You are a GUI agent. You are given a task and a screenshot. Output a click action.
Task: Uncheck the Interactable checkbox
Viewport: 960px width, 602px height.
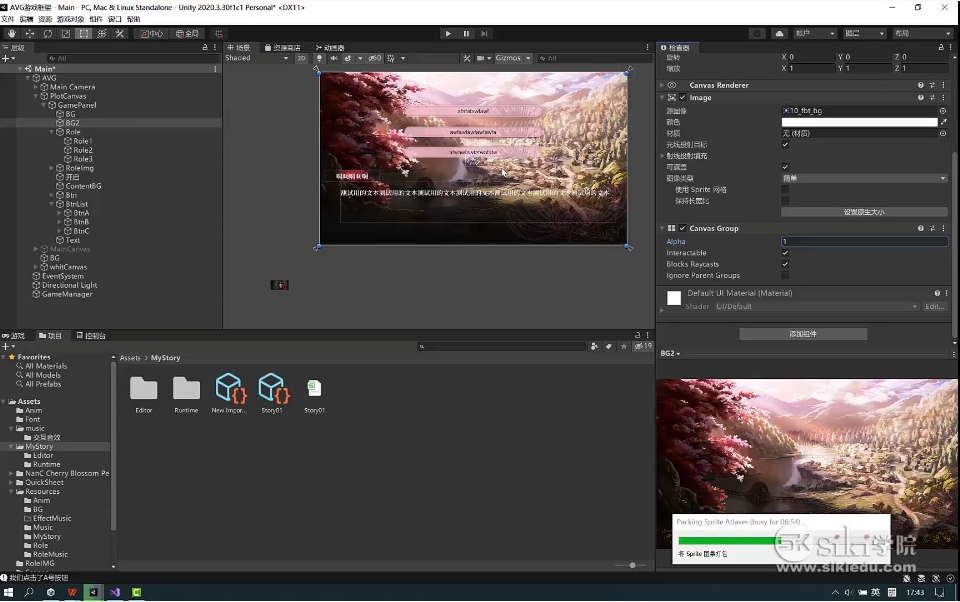coord(785,252)
